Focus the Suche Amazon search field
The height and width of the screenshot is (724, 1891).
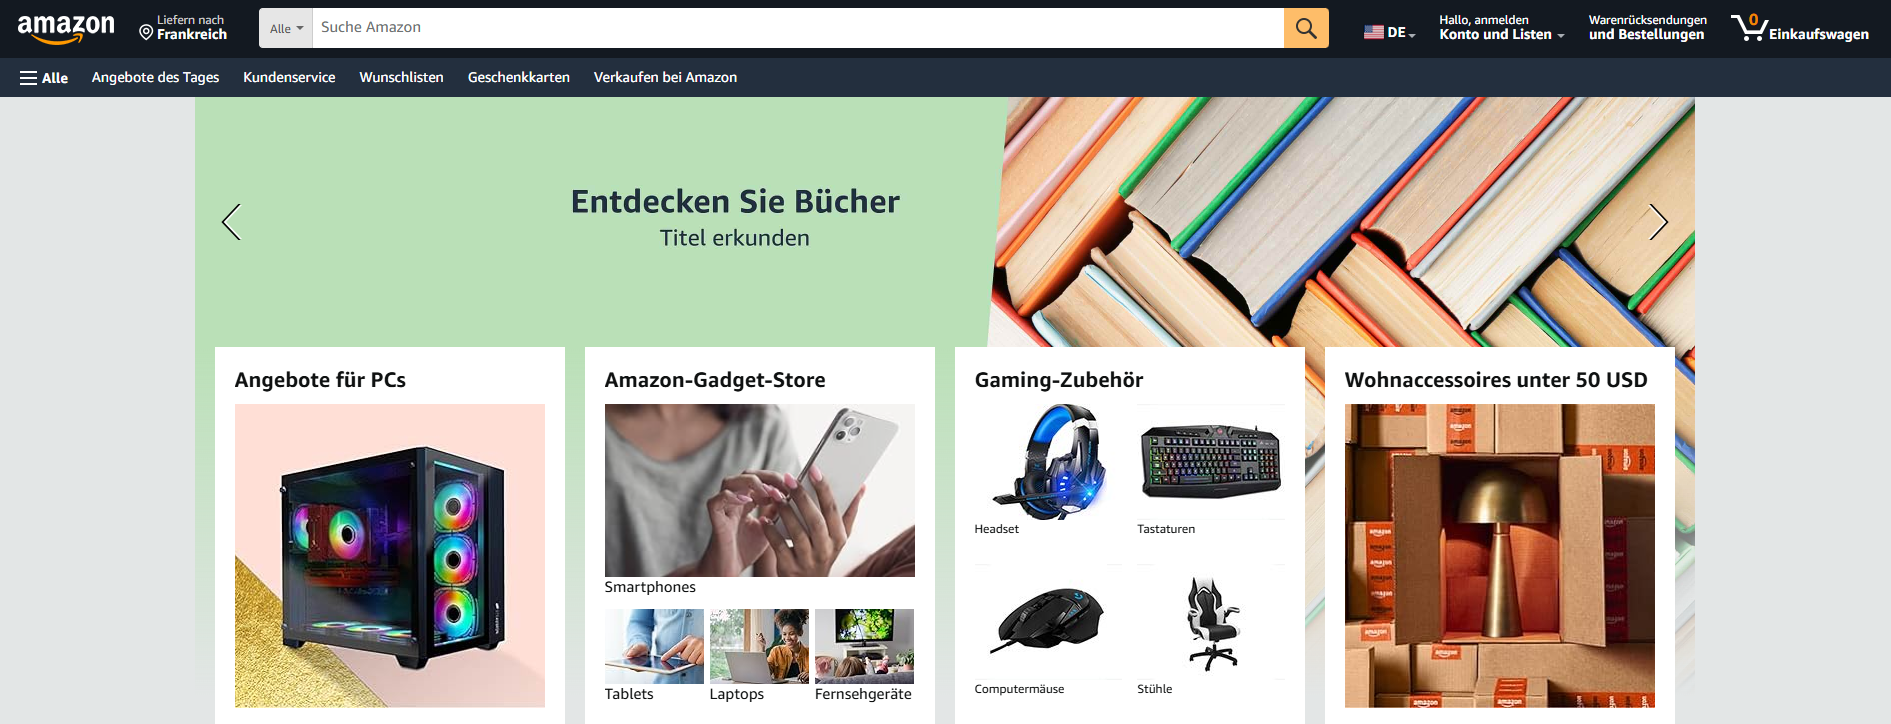point(798,28)
